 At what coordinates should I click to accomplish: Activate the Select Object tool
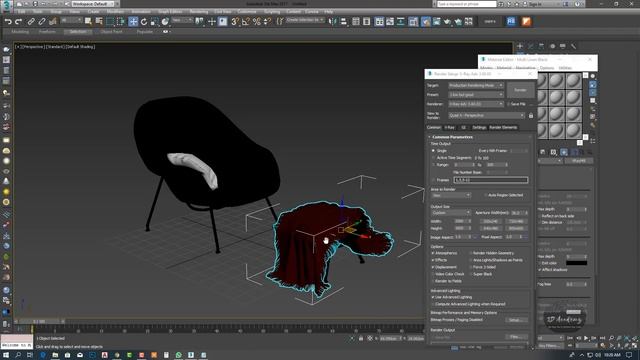[x=88, y=21]
